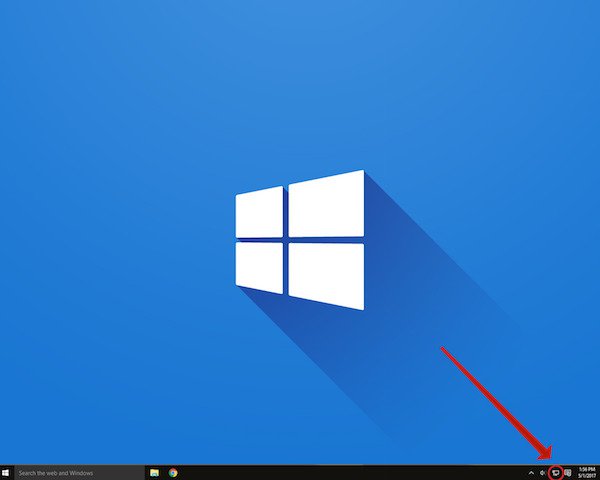Show hidden system tray icons

click(x=531, y=473)
